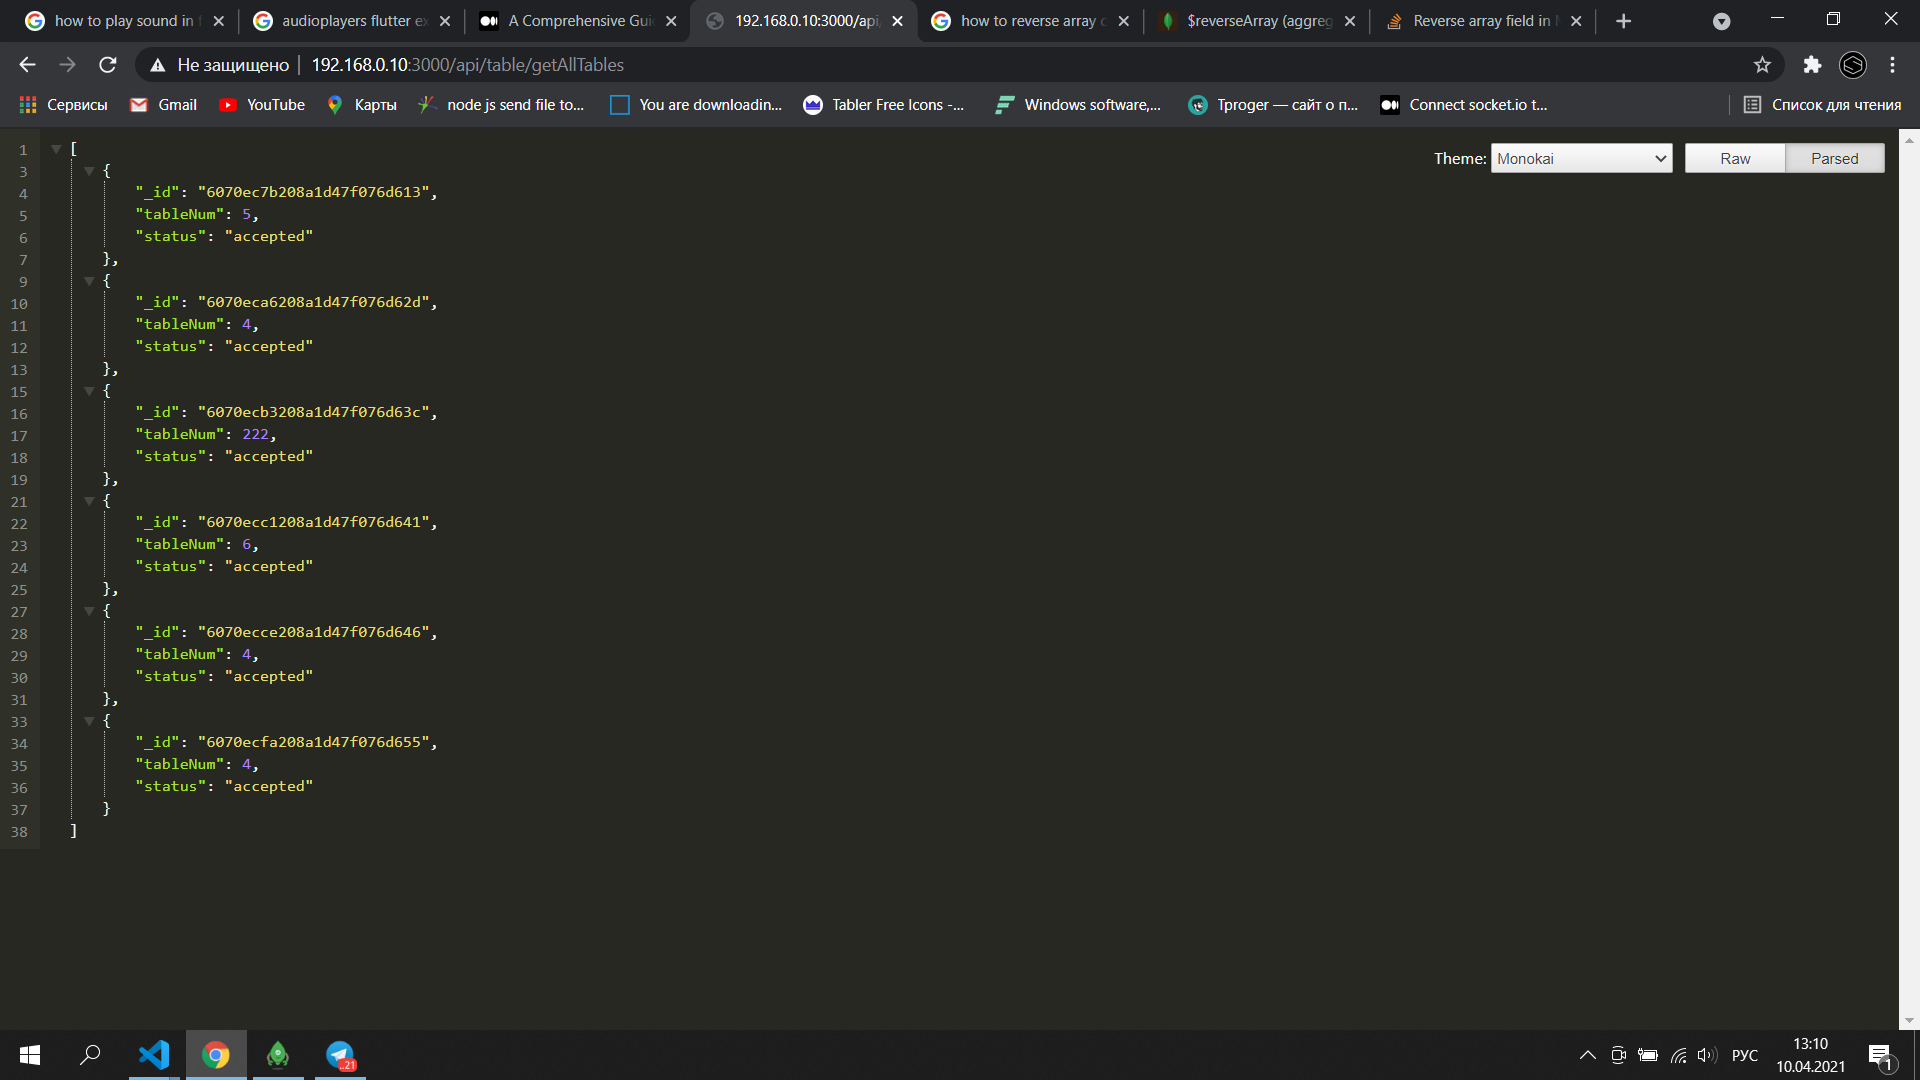
Task: Open the Gmail bookmark
Action: pyautogui.click(x=164, y=105)
